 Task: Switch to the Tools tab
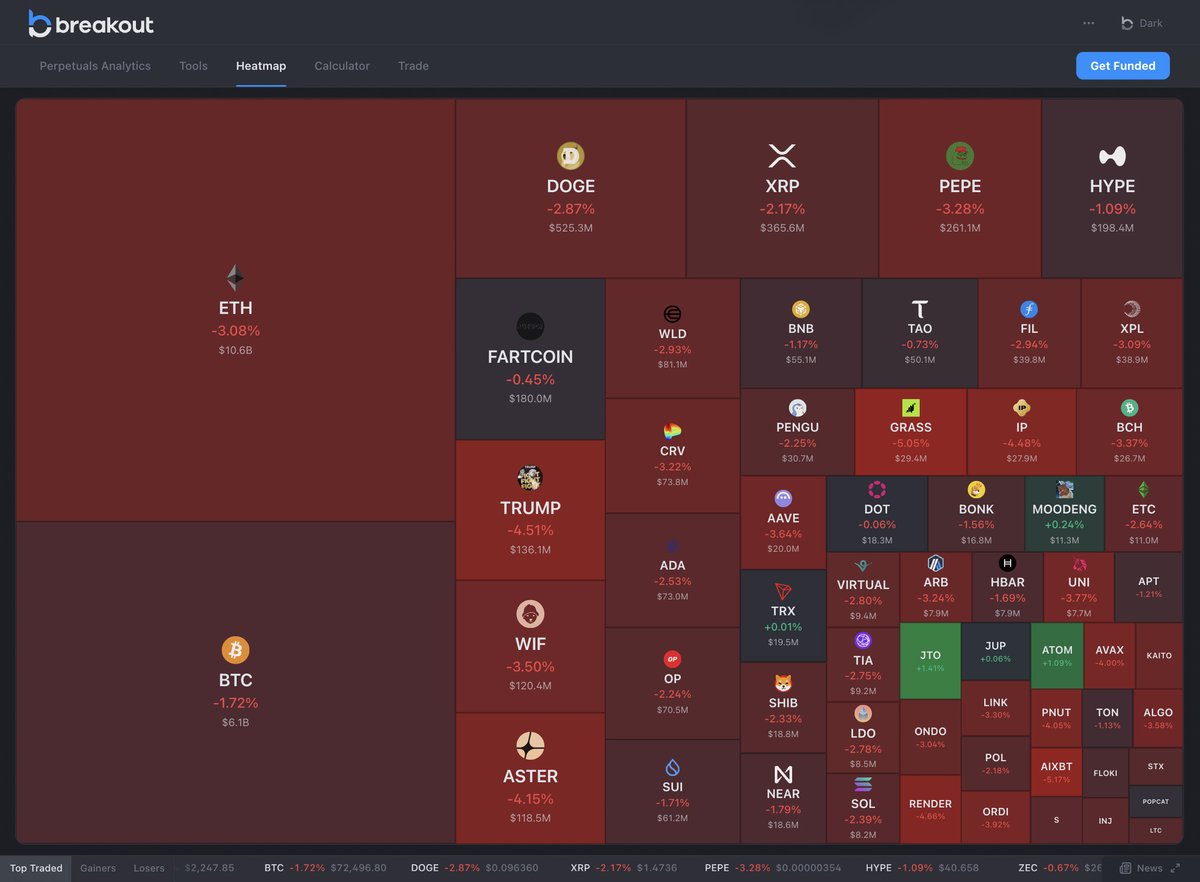point(193,66)
